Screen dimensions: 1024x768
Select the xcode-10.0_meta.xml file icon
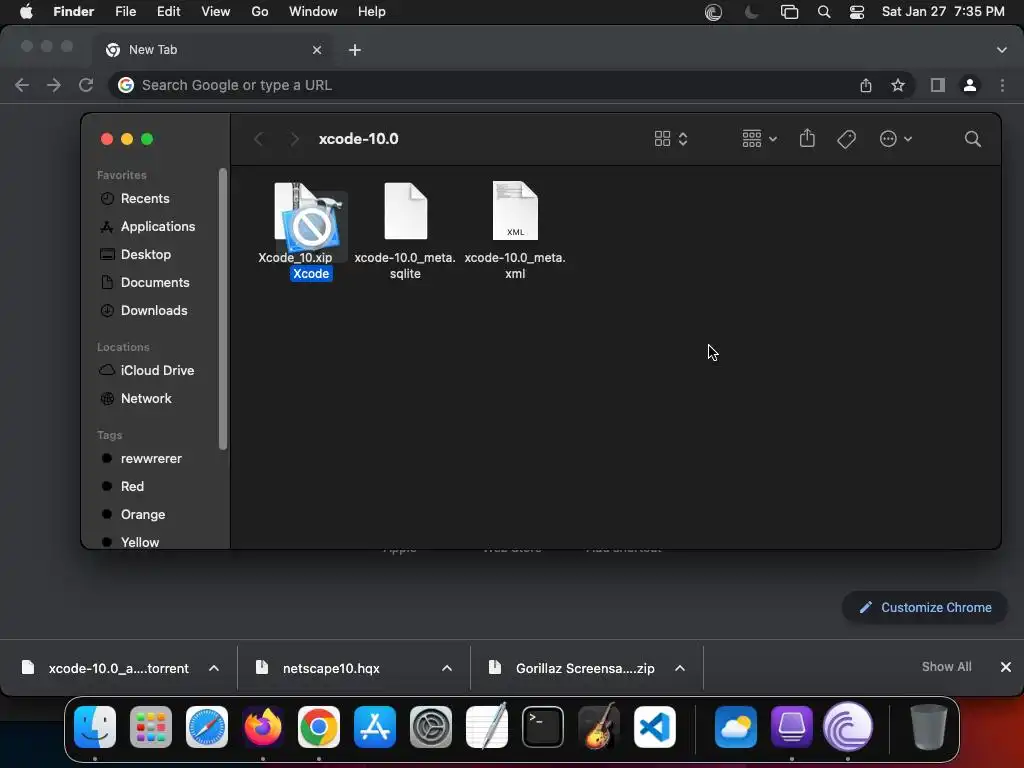[x=515, y=211]
